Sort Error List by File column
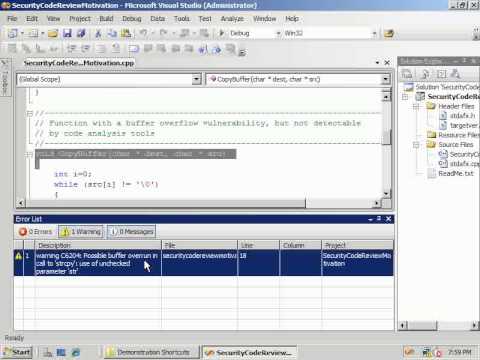The height and width of the screenshot is (360, 480). [x=200, y=245]
